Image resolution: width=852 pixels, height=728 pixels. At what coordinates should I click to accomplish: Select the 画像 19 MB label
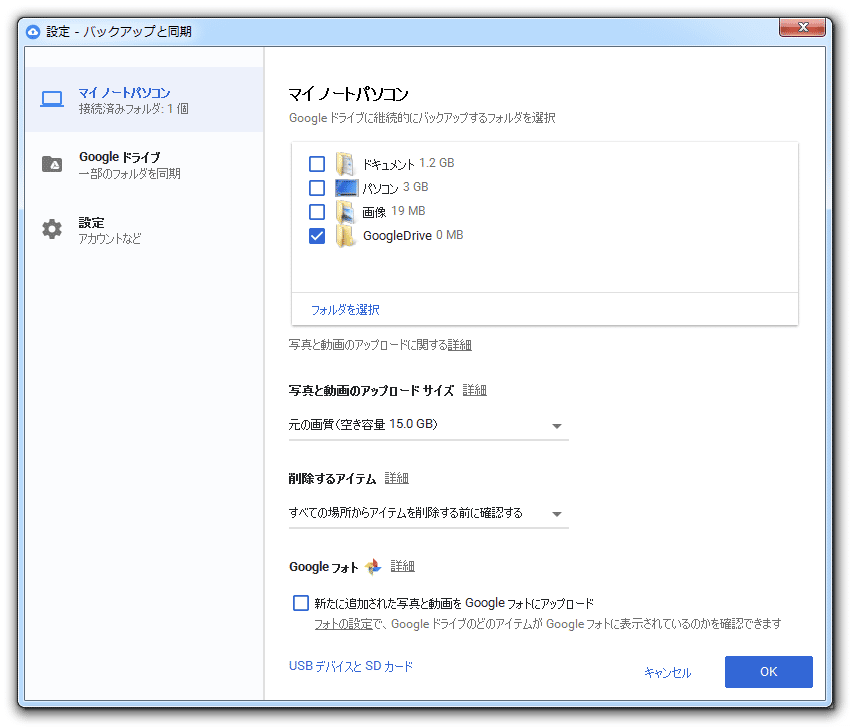[393, 211]
